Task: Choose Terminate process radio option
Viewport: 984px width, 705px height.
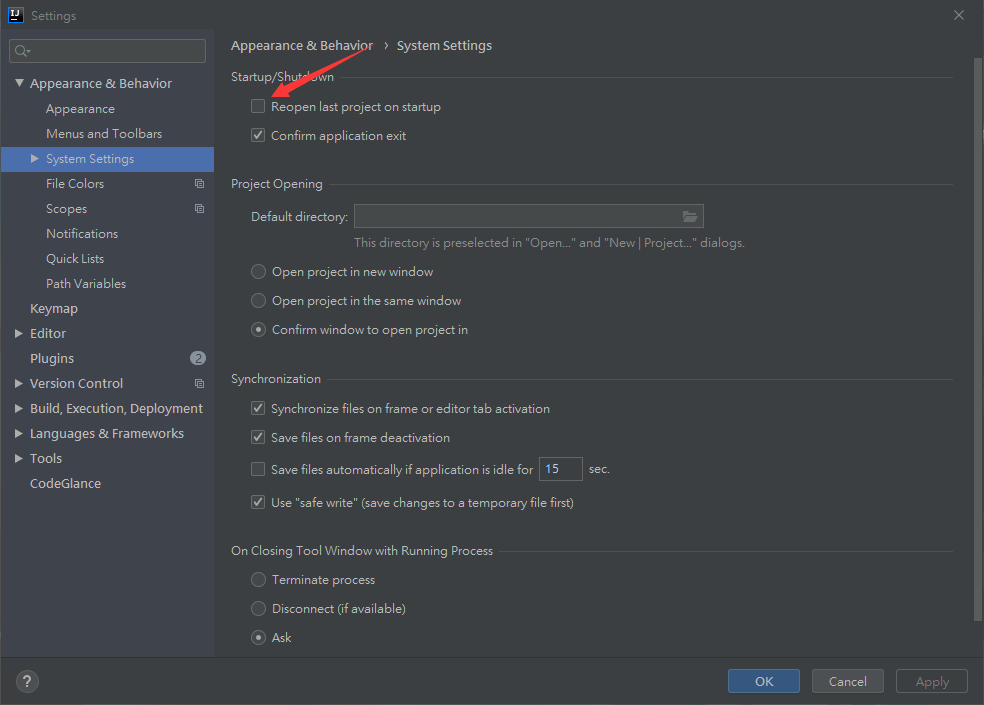Action: point(259,580)
